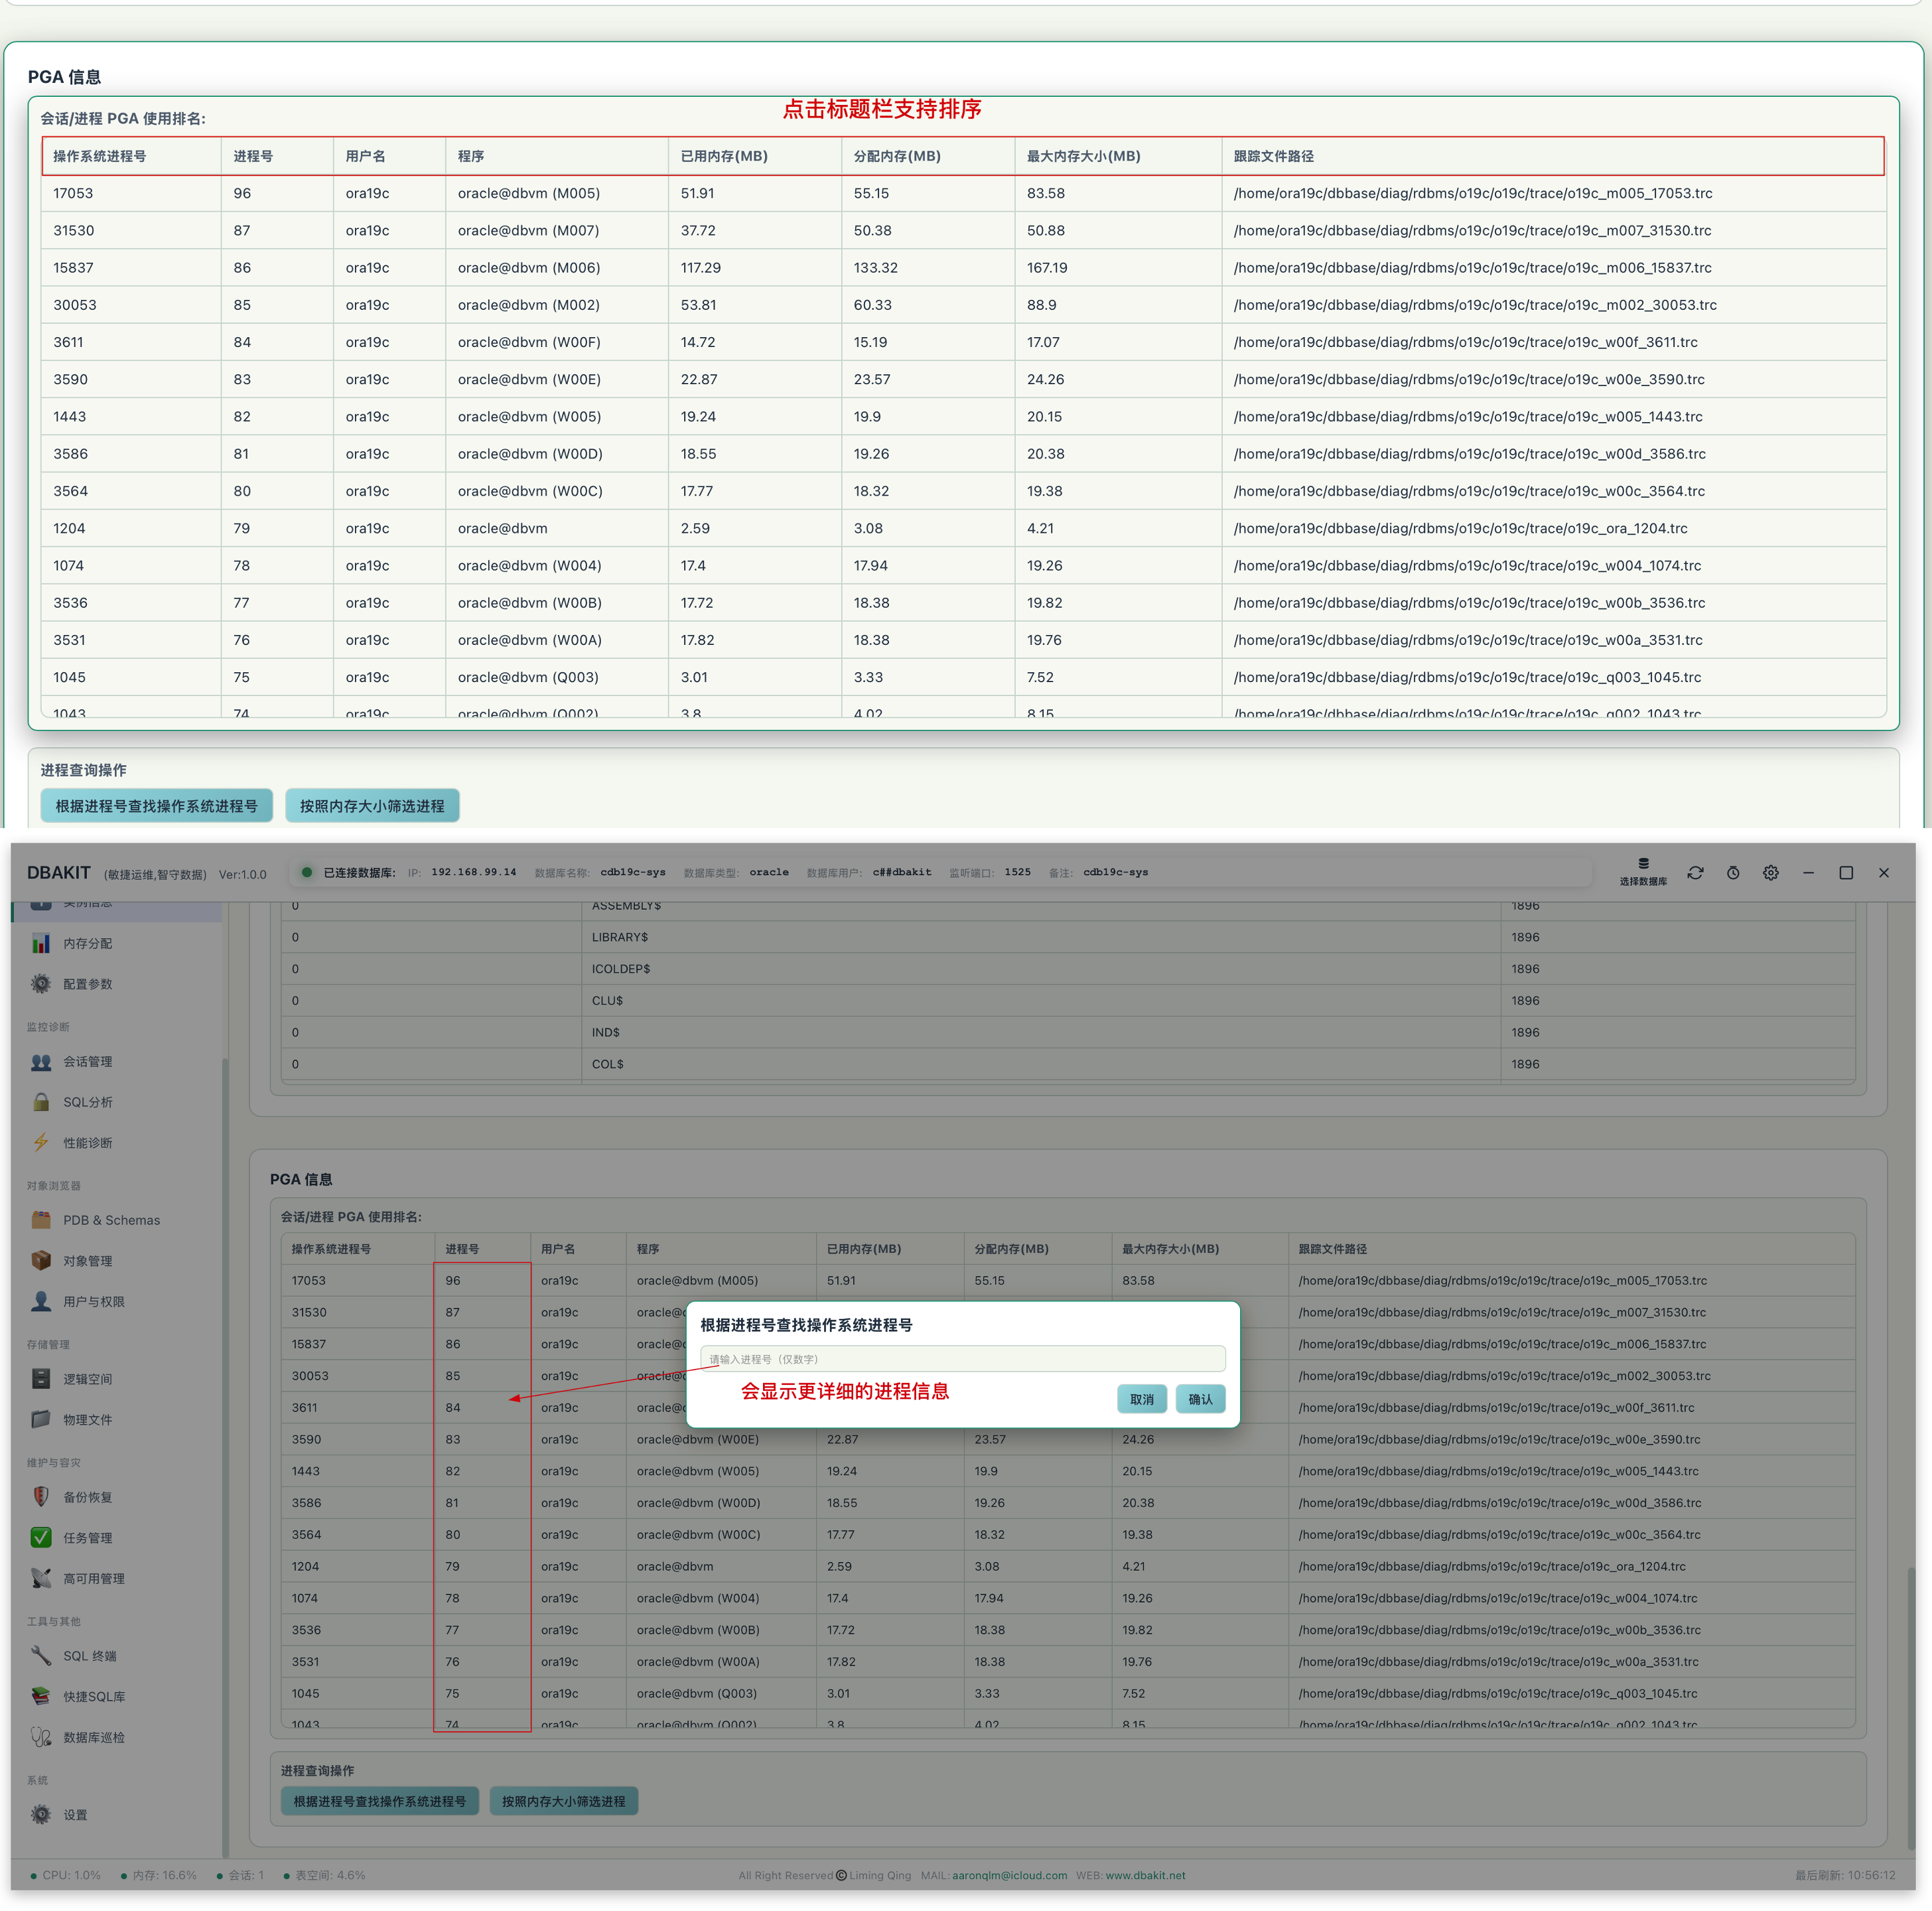Open www.dbakit.net link in footer
The height and width of the screenshot is (1911, 1932).
pyautogui.click(x=1145, y=1876)
